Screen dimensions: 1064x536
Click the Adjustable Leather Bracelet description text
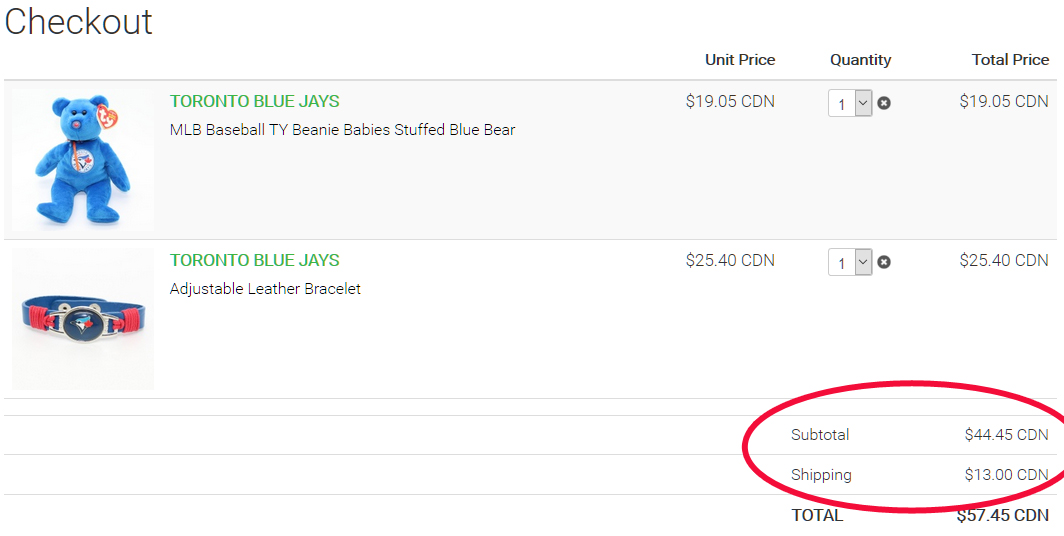[265, 289]
